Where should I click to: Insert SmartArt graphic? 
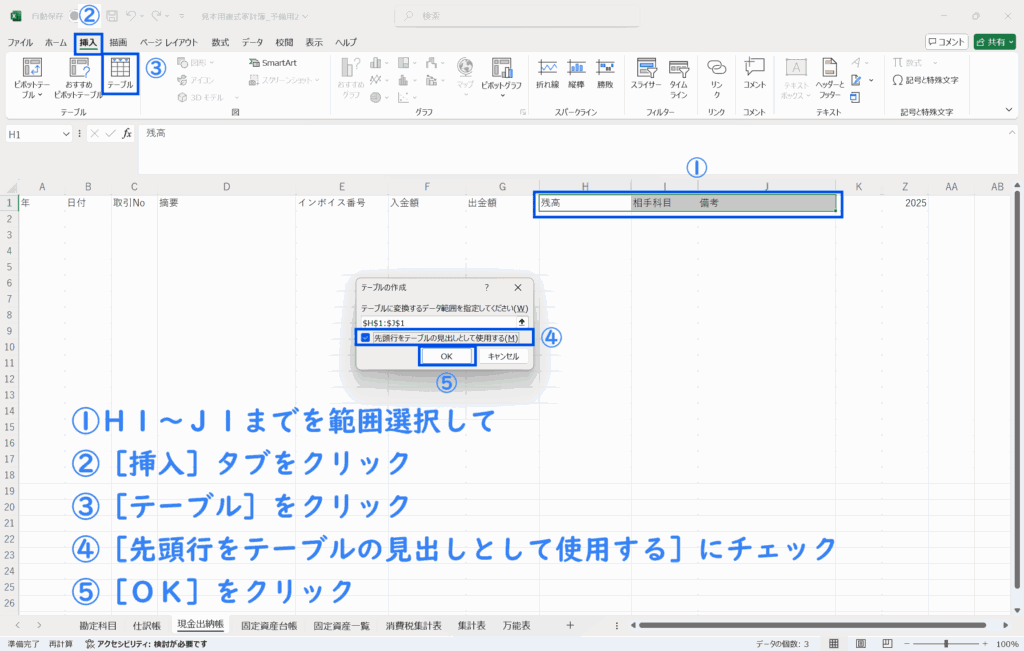coord(273,63)
